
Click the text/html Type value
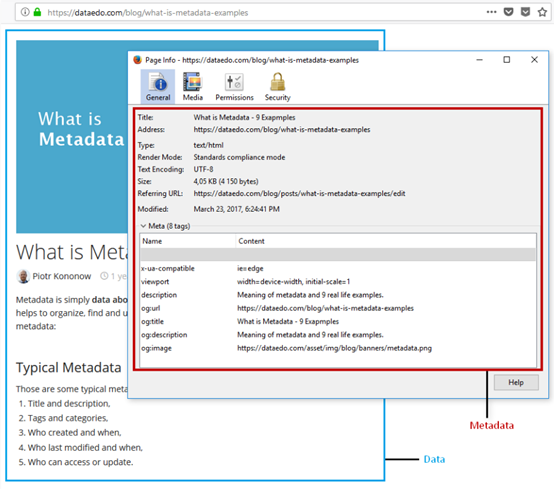[x=208, y=145]
